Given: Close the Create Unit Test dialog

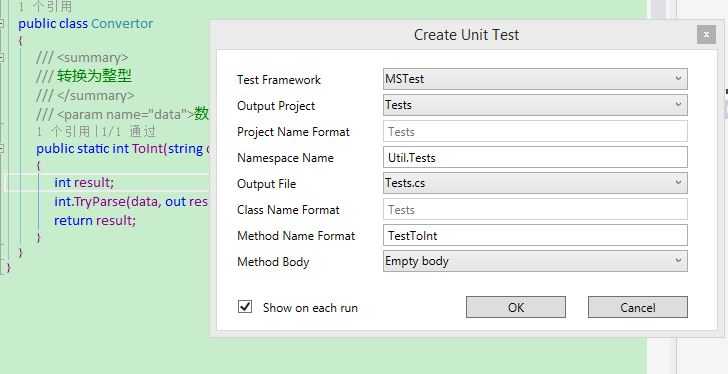Looking at the screenshot, I should [x=706, y=35].
